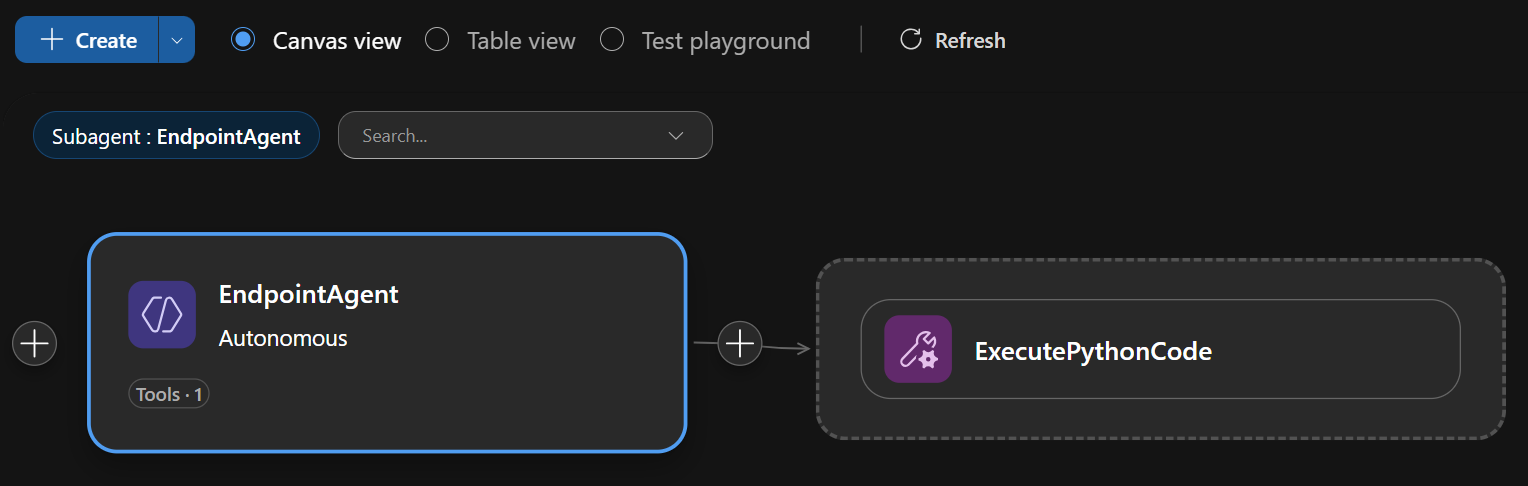Open the ExecutePythonCode tool label

click(x=1093, y=351)
